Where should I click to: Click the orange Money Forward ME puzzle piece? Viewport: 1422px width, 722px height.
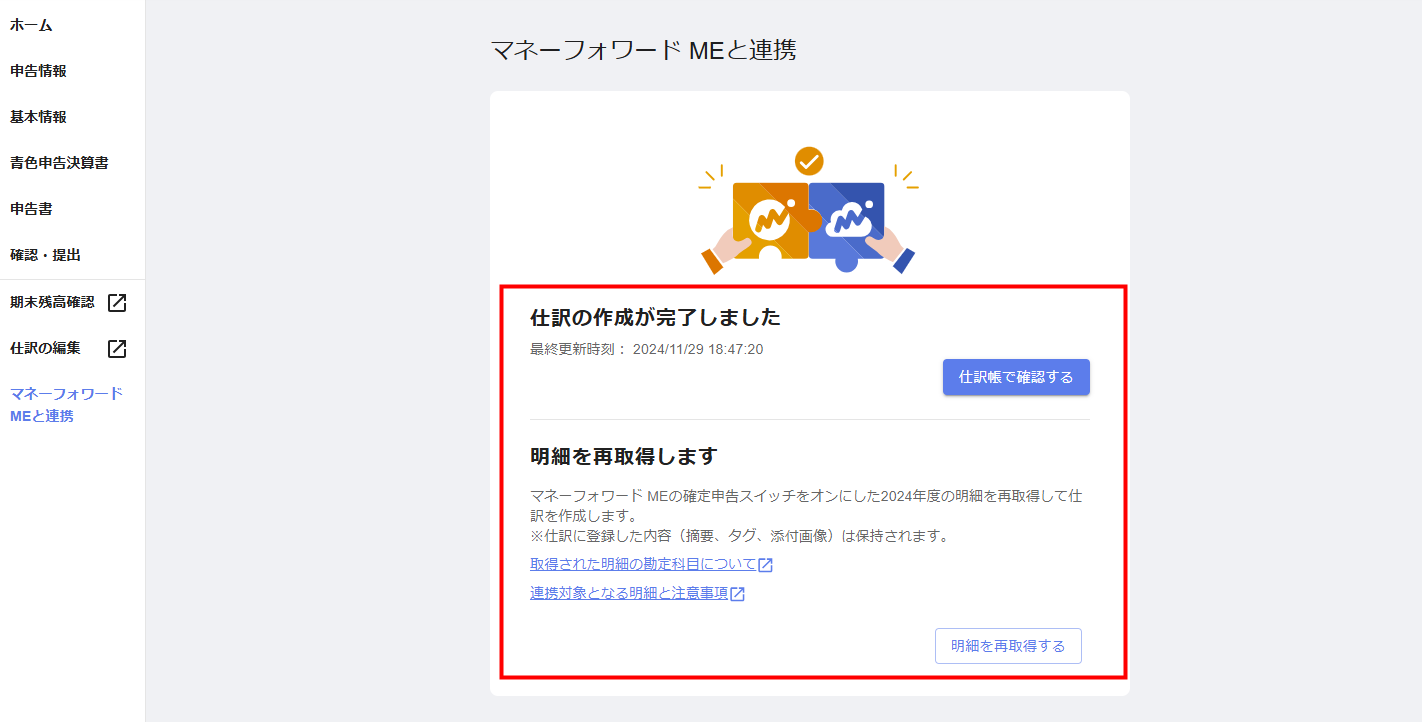770,221
